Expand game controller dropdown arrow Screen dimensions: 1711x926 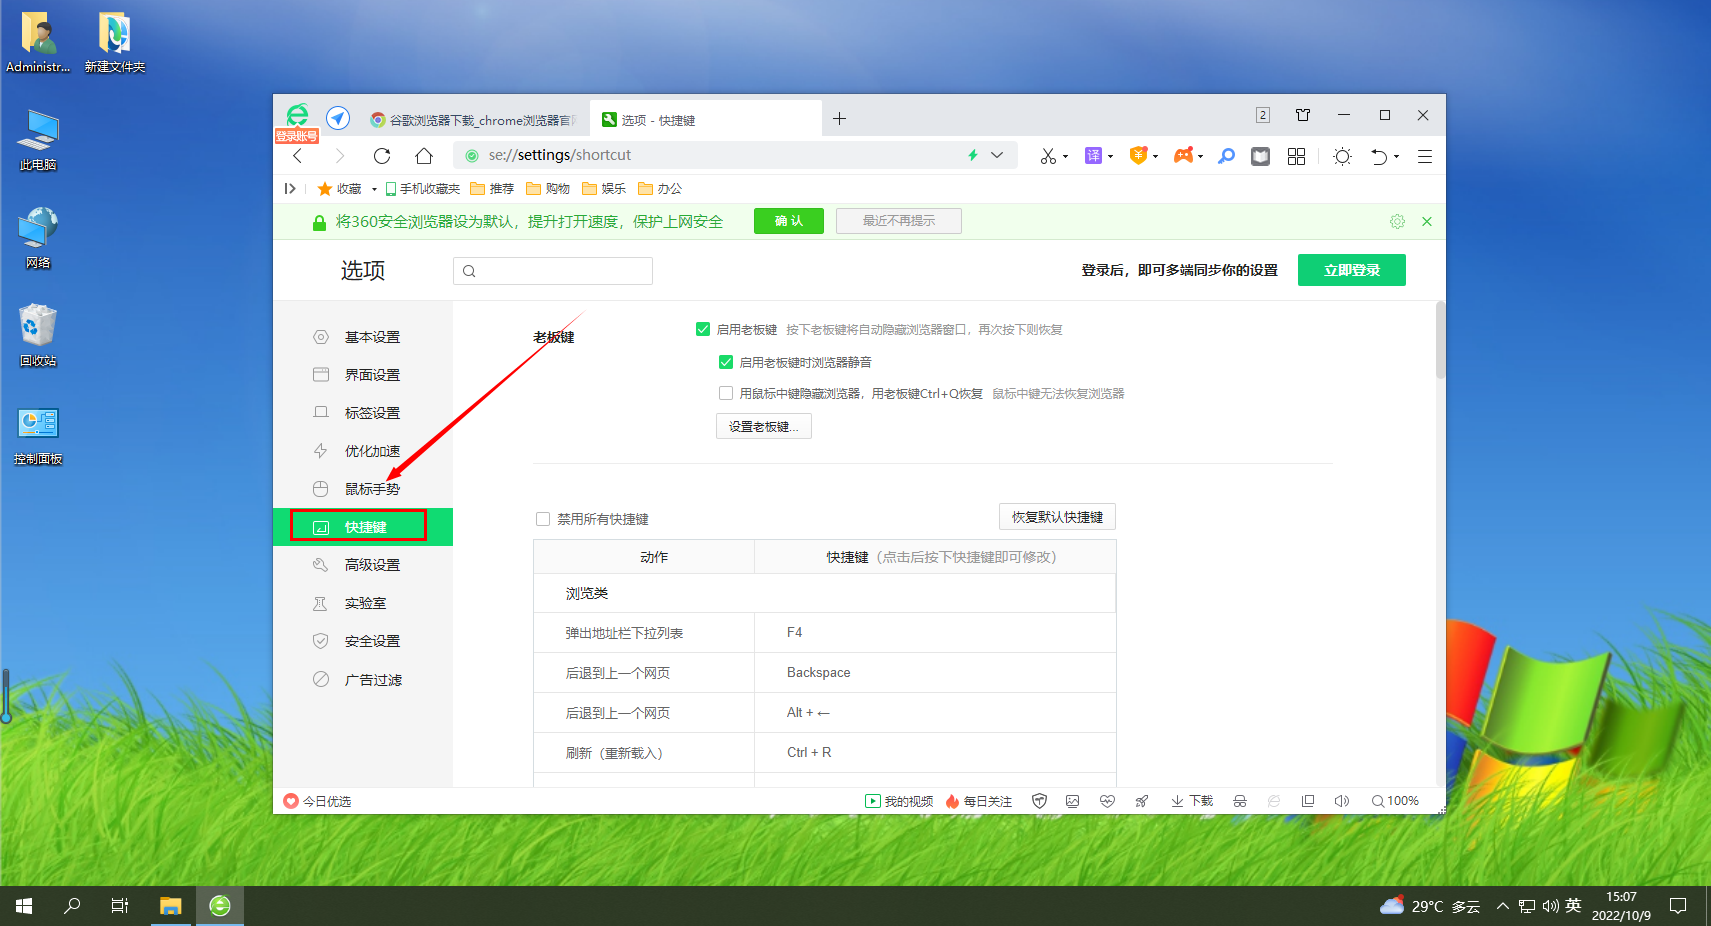click(1201, 157)
